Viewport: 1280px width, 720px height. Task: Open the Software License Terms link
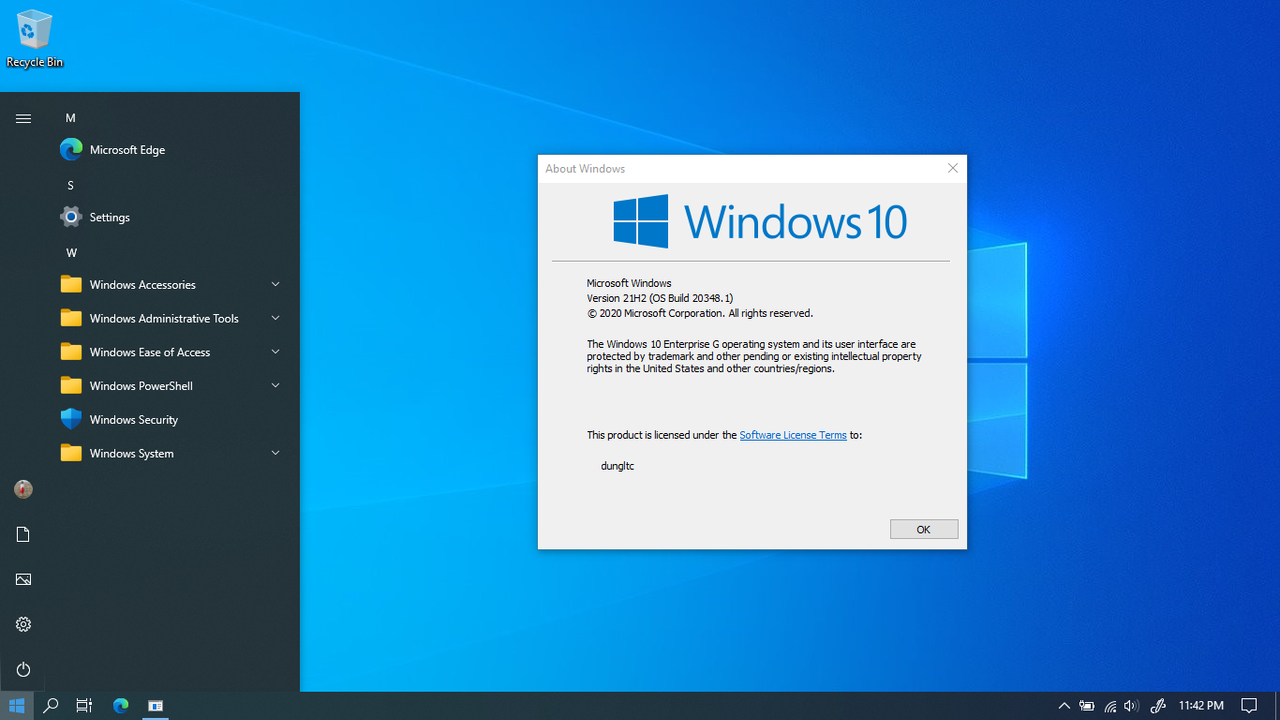[793, 435]
